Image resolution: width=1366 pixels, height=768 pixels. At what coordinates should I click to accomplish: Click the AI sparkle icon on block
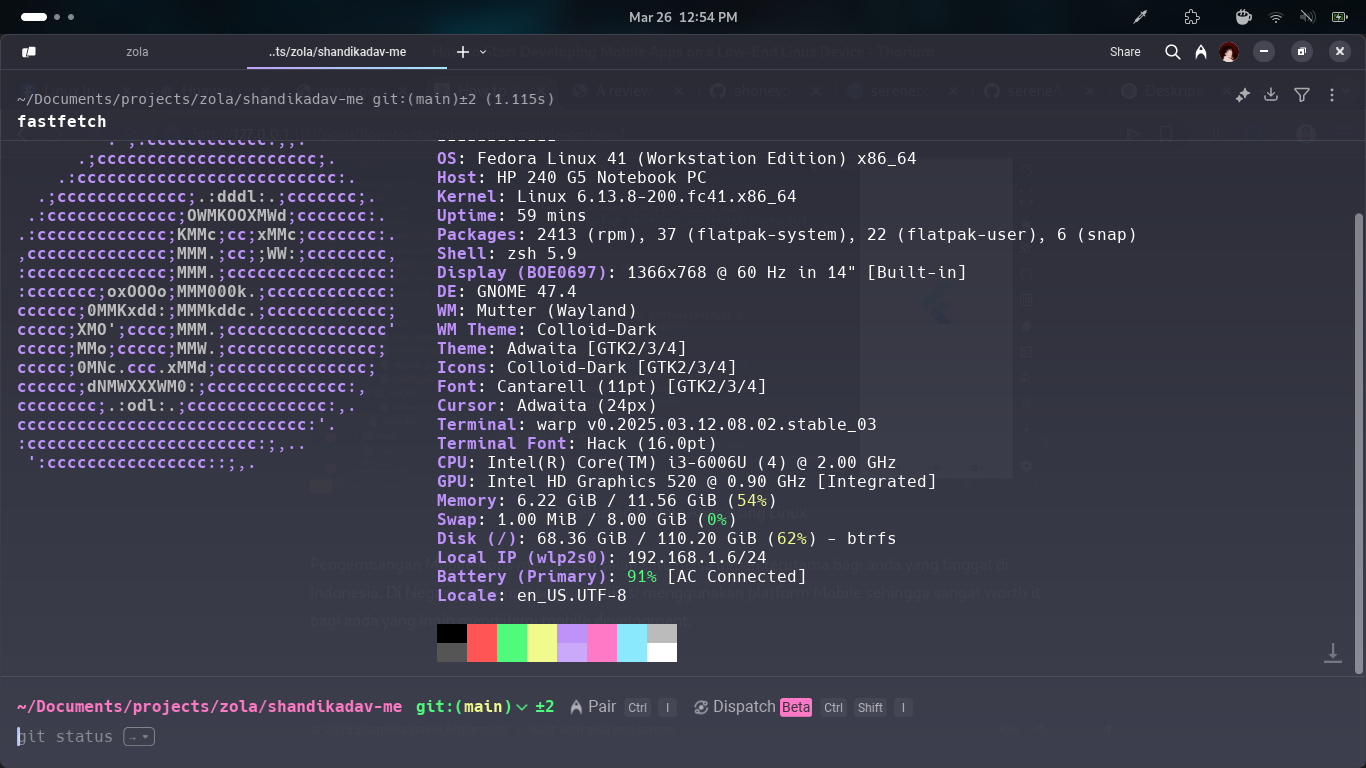click(1243, 95)
